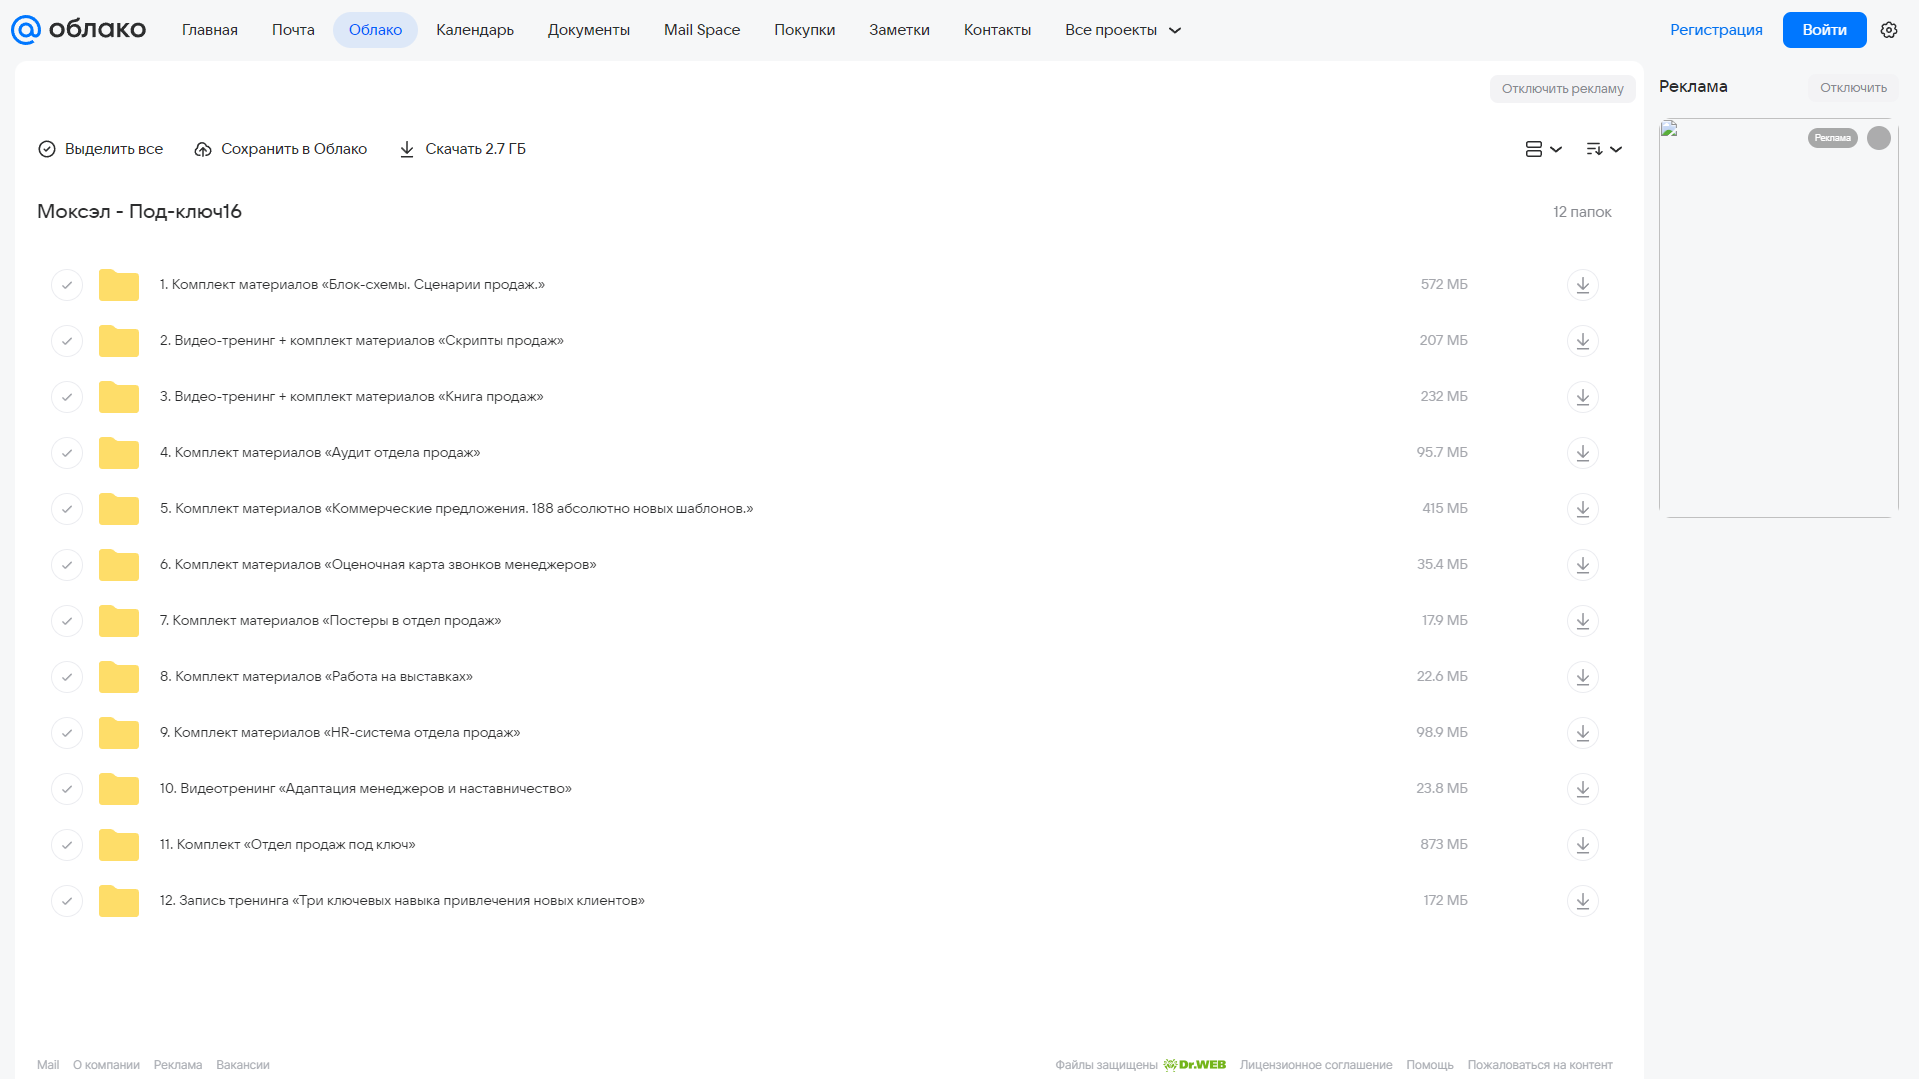Image resolution: width=1919 pixels, height=1079 pixels.
Task: Tick the checkbox beside «Постеры в отдел продаж»
Action: pyautogui.click(x=67, y=621)
